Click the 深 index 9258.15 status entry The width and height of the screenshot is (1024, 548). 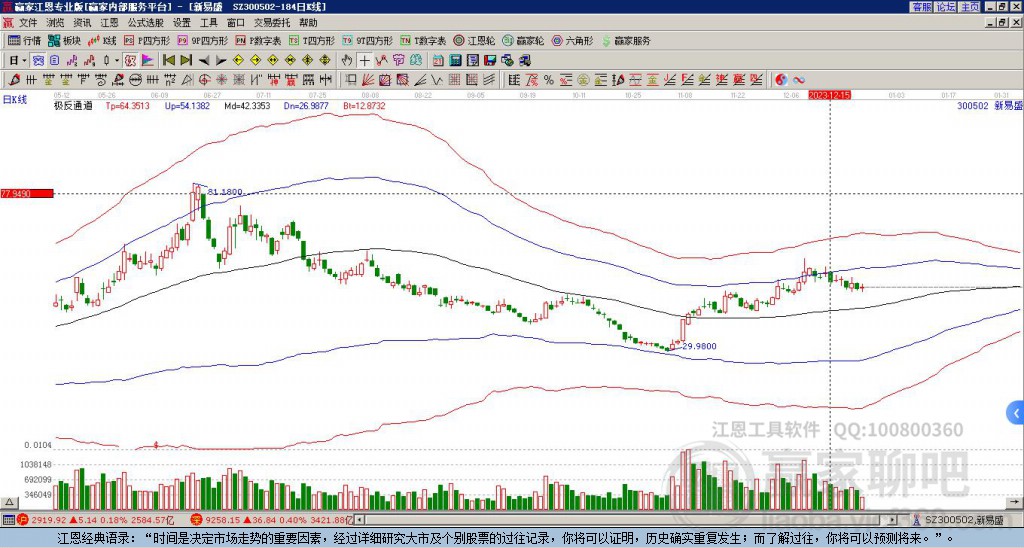[x=271, y=520]
